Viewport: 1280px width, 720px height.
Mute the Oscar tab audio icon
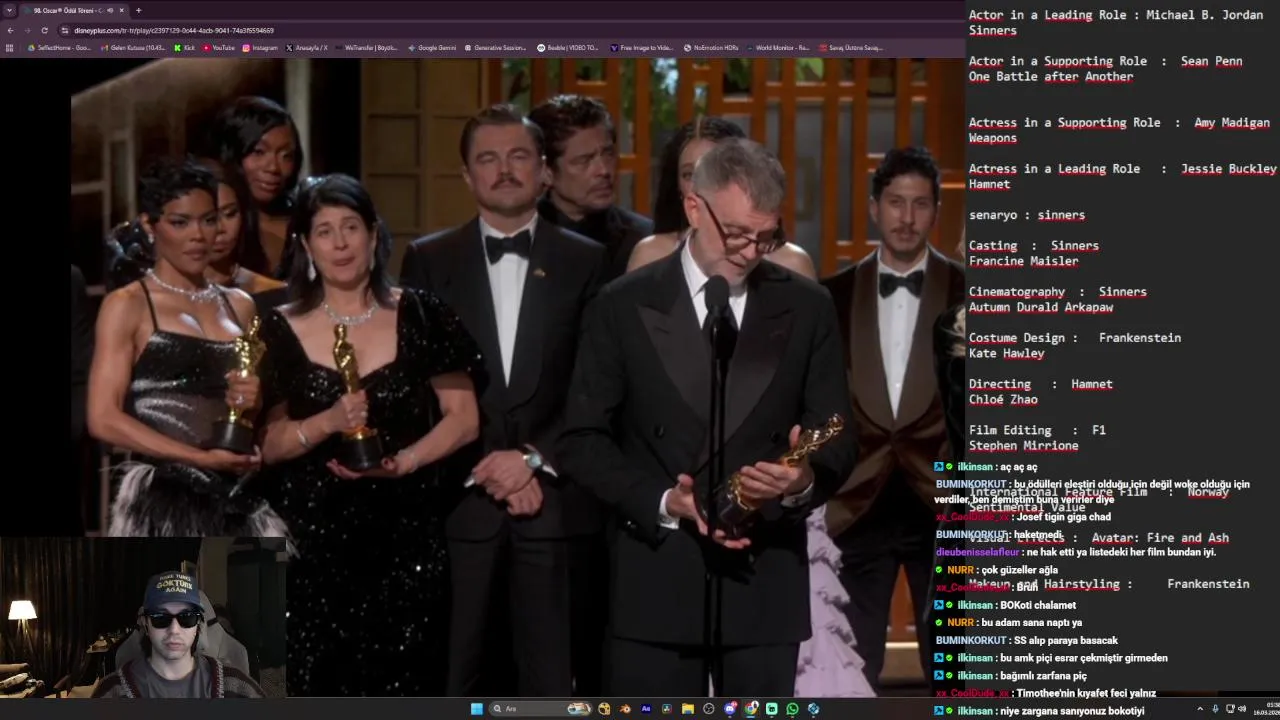pos(110,10)
